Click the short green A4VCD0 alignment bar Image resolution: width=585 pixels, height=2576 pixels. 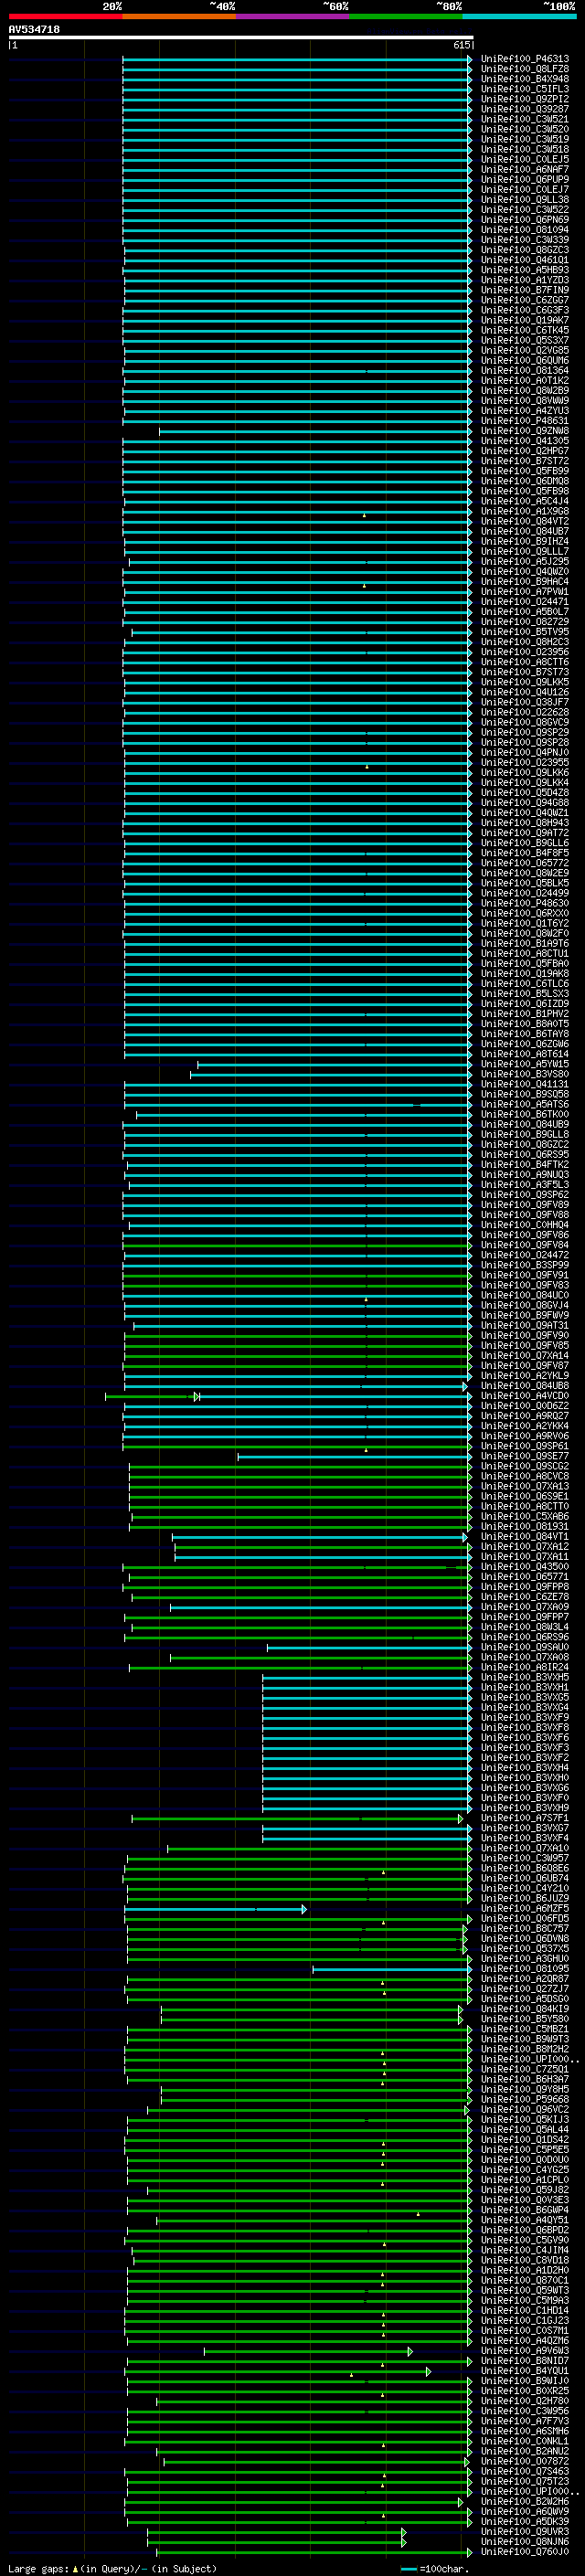(x=152, y=1397)
